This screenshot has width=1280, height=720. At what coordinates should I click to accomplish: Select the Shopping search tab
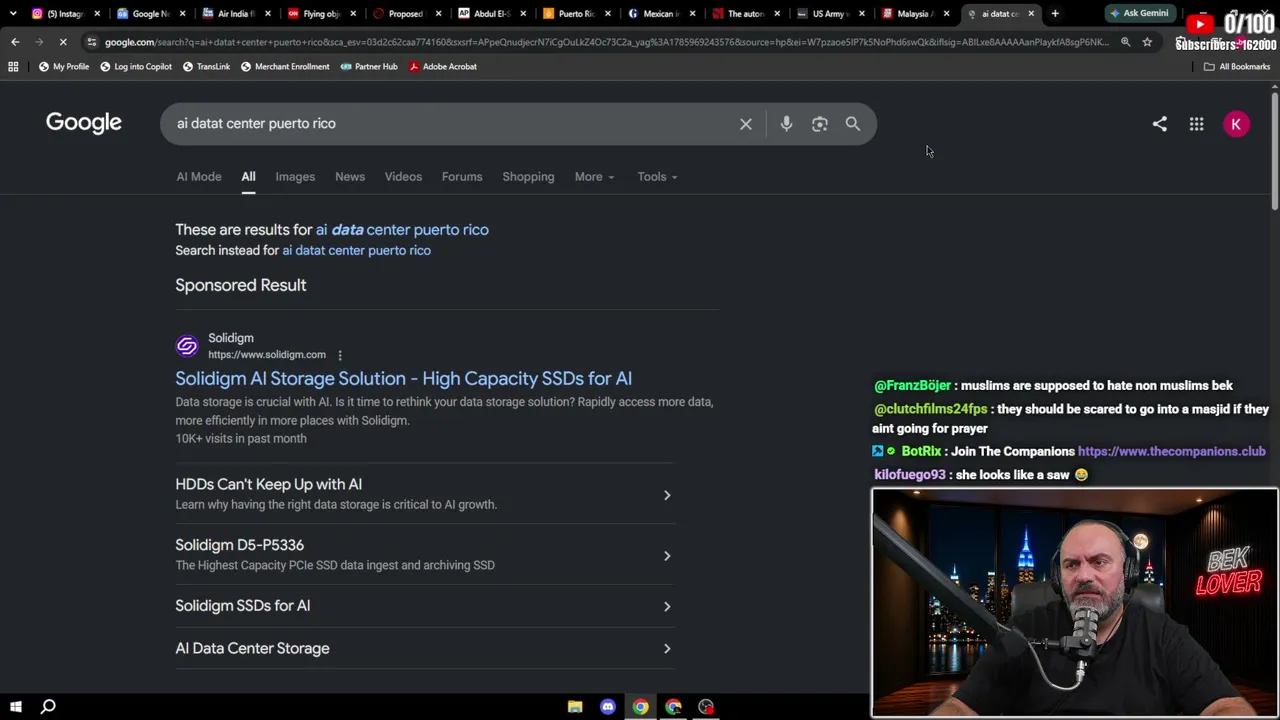[x=528, y=177]
